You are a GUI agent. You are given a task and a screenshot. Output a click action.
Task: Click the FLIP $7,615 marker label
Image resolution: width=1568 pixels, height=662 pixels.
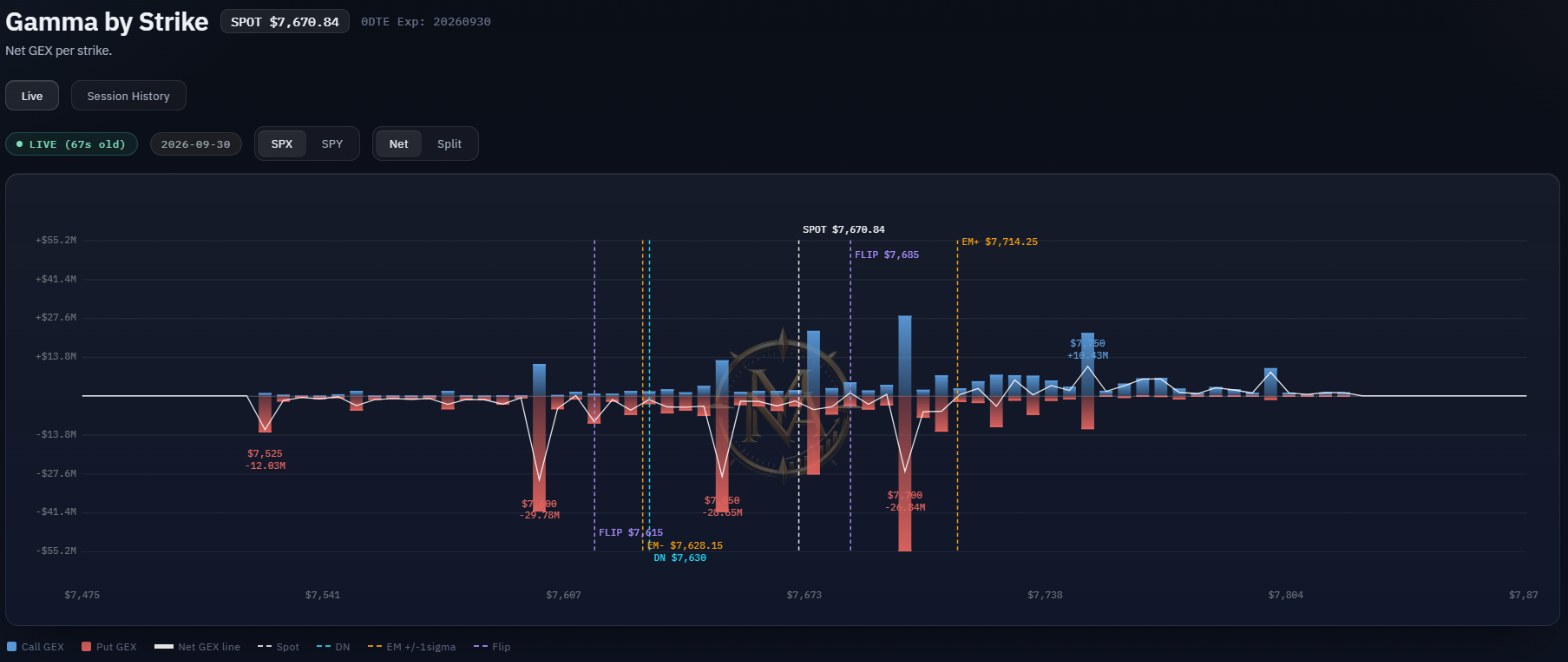(x=631, y=533)
